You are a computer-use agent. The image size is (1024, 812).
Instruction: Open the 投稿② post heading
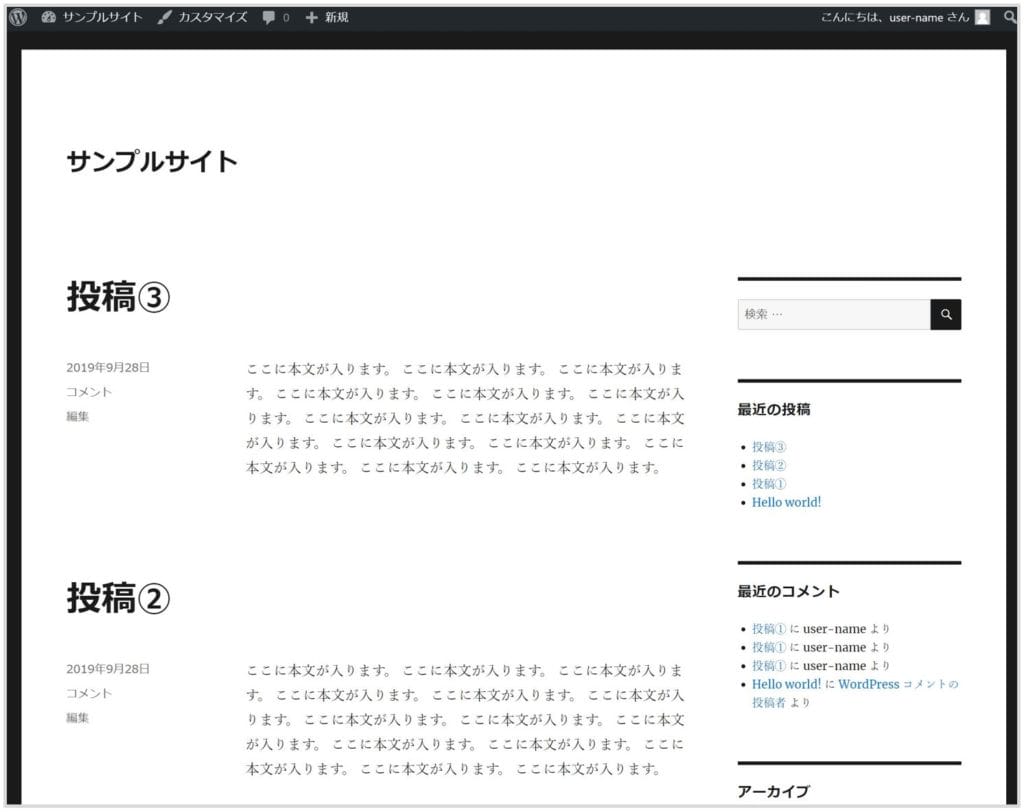click(x=118, y=598)
